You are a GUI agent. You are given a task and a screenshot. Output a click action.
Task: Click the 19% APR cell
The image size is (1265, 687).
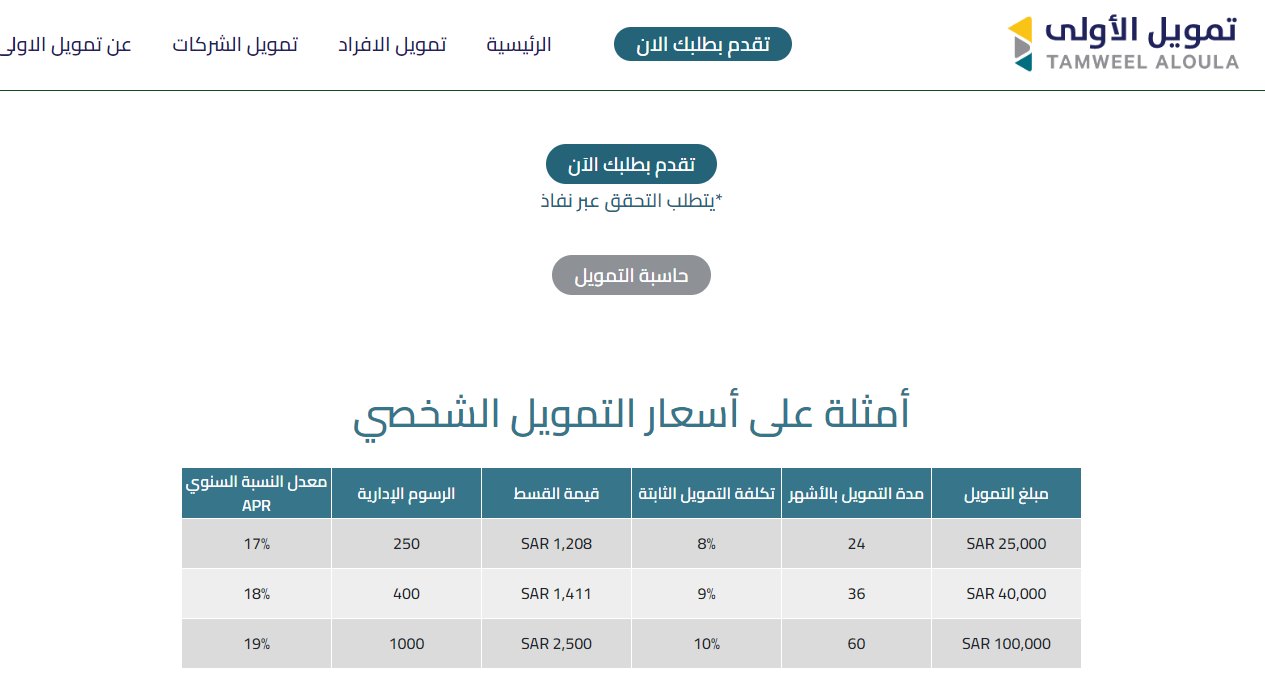[x=256, y=644]
